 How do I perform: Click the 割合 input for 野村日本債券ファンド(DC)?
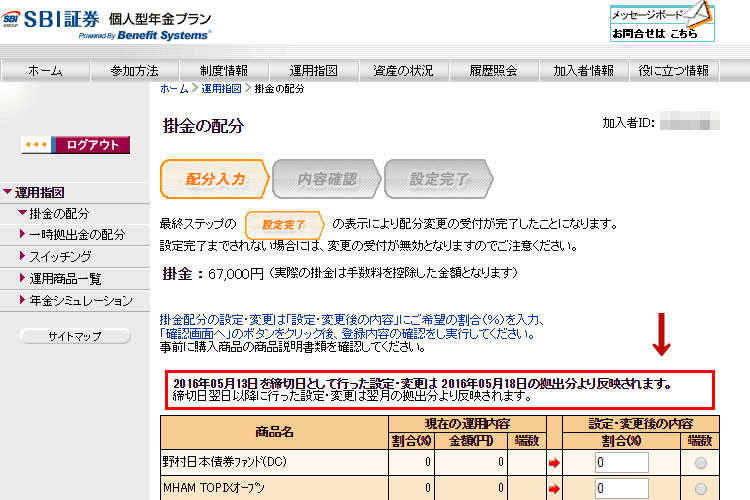pyautogui.click(x=622, y=462)
